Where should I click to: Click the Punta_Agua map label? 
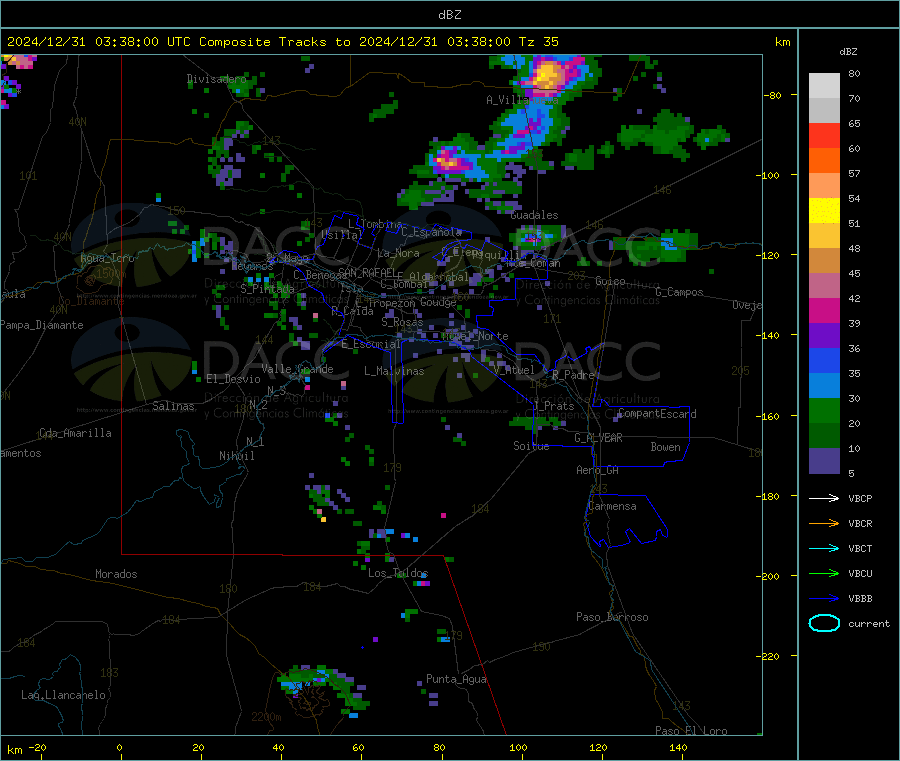click(456, 679)
